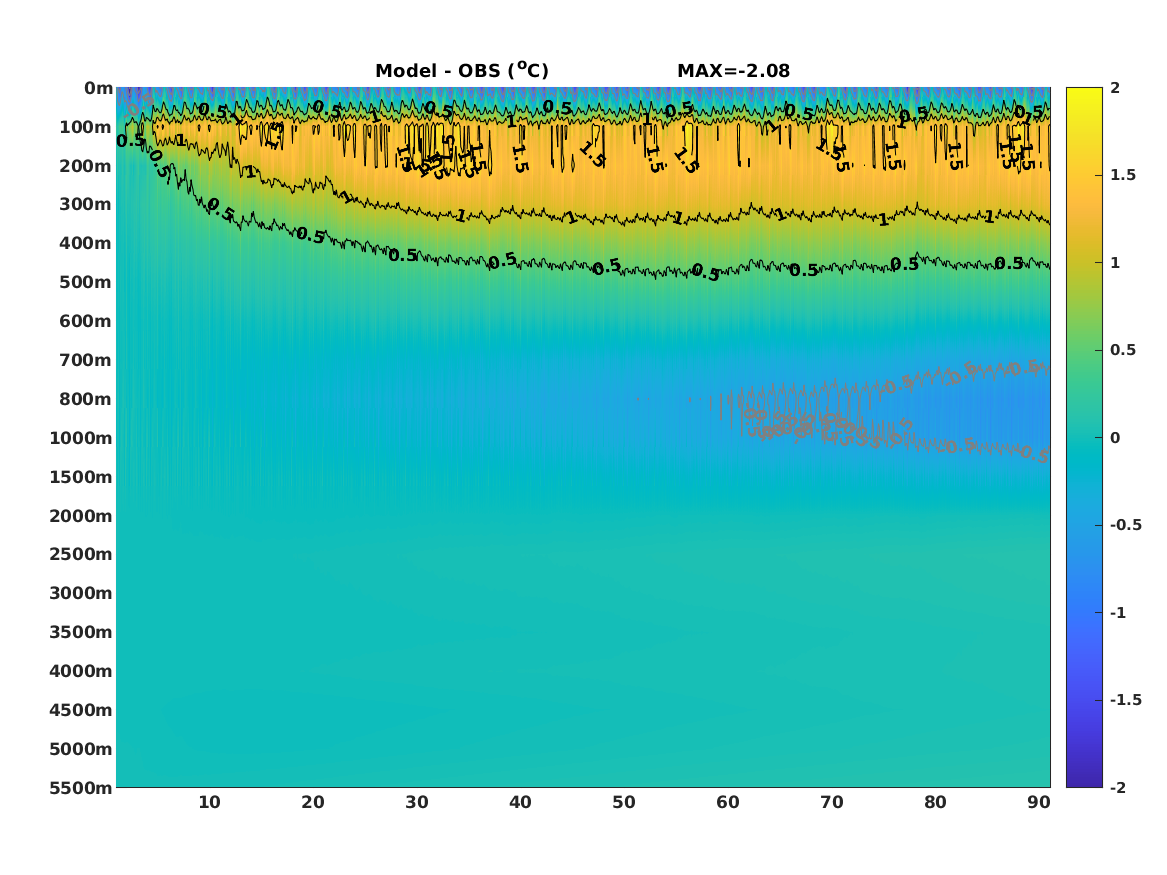1167x875 pixels.
Task: Select the colorbar tick label "0"
Action: 1115,438
